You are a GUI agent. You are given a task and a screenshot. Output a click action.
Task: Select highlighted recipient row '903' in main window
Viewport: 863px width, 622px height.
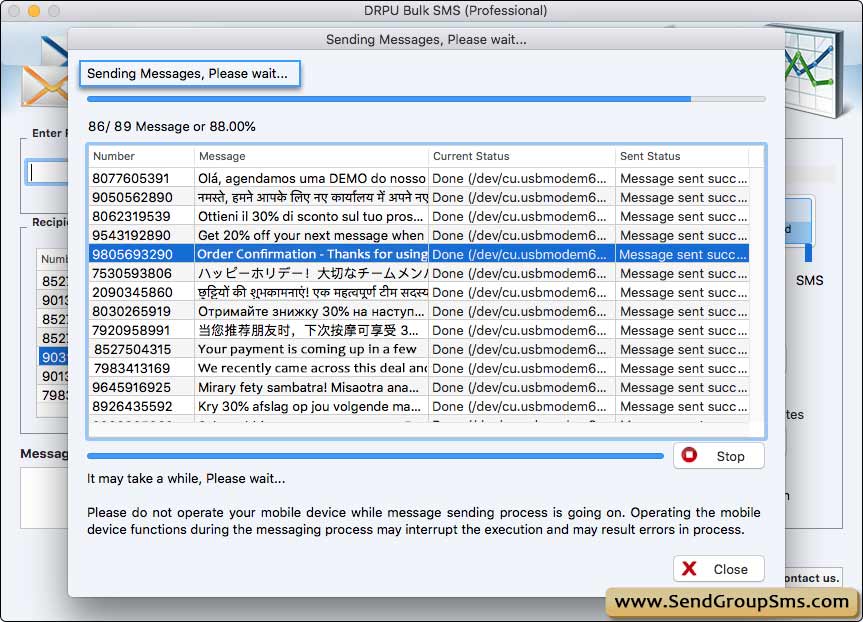53,357
